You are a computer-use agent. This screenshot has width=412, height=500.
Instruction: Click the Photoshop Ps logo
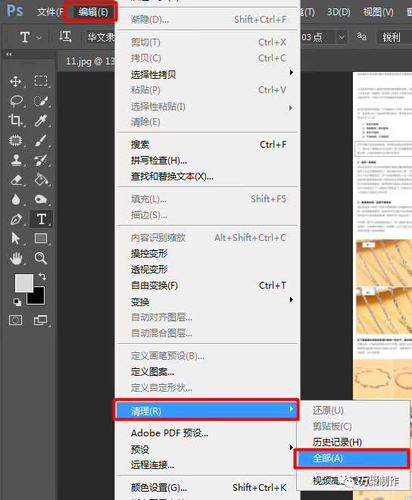15,11
